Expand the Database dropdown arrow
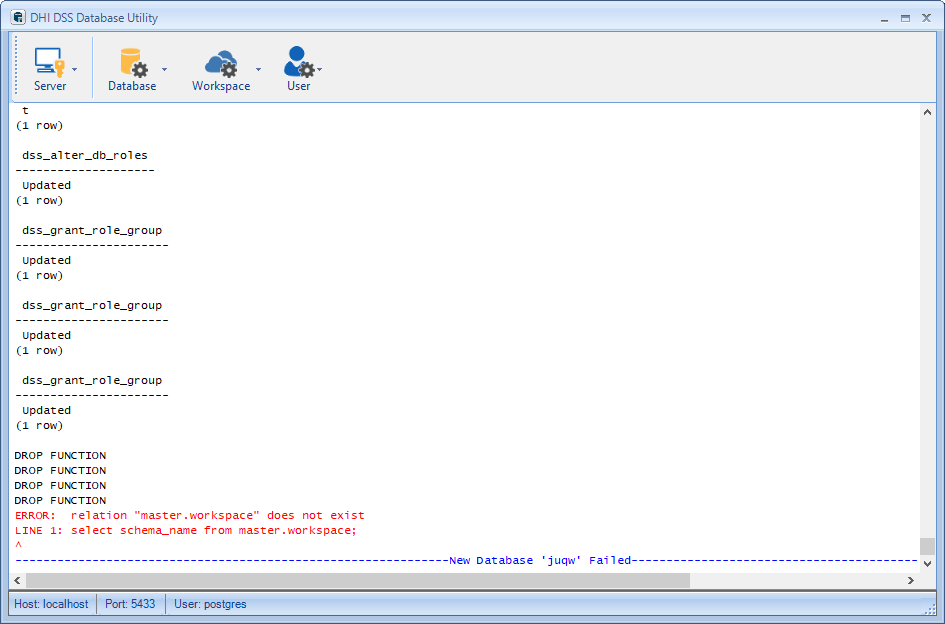Screen dimensions: 945x624 (x=165, y=69)
